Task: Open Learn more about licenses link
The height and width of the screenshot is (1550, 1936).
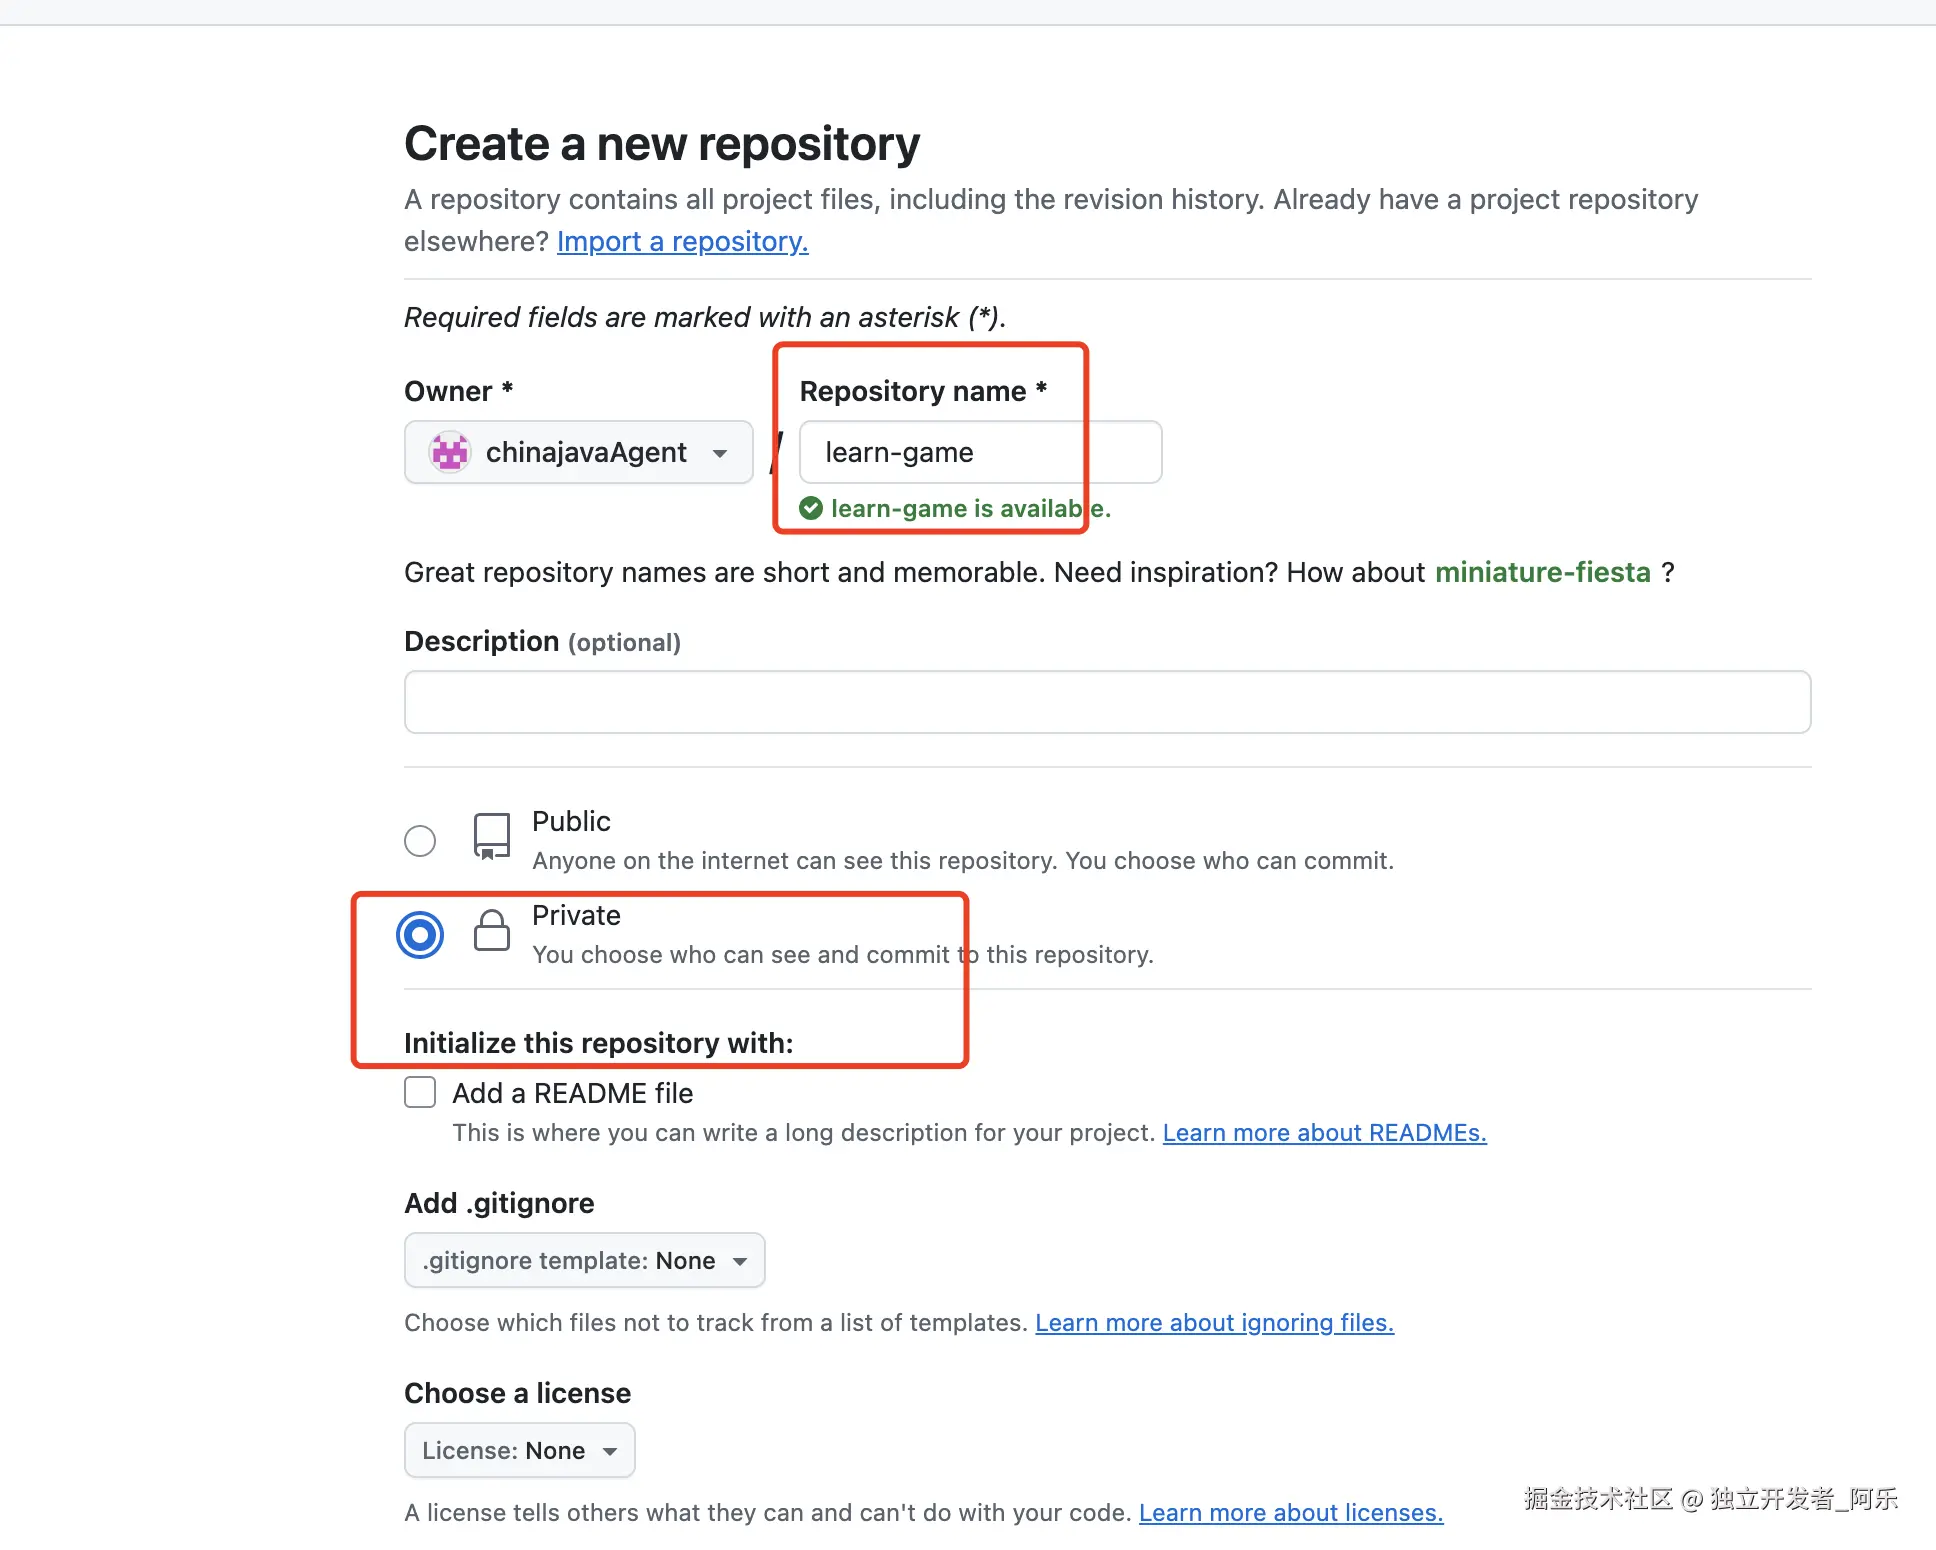Action: [1290, 1513]
